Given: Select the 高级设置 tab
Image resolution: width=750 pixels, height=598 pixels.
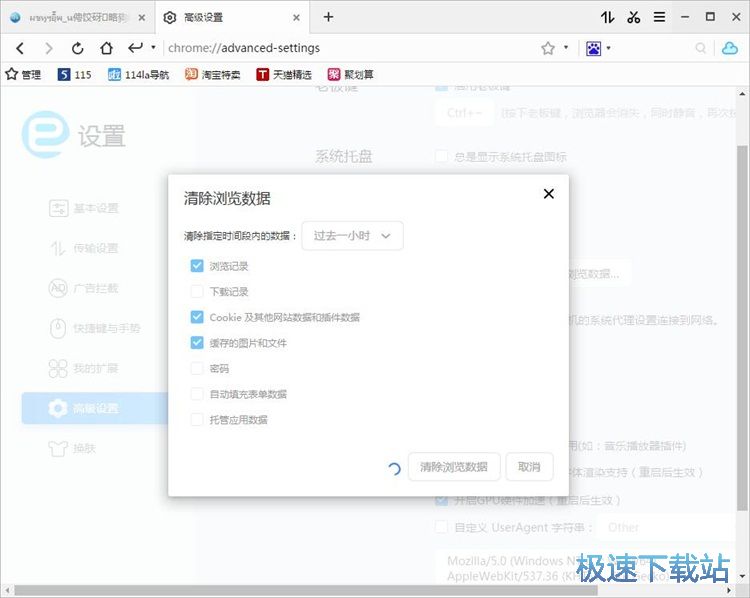Looking at the screenshot, I should (x=232, y=18).
